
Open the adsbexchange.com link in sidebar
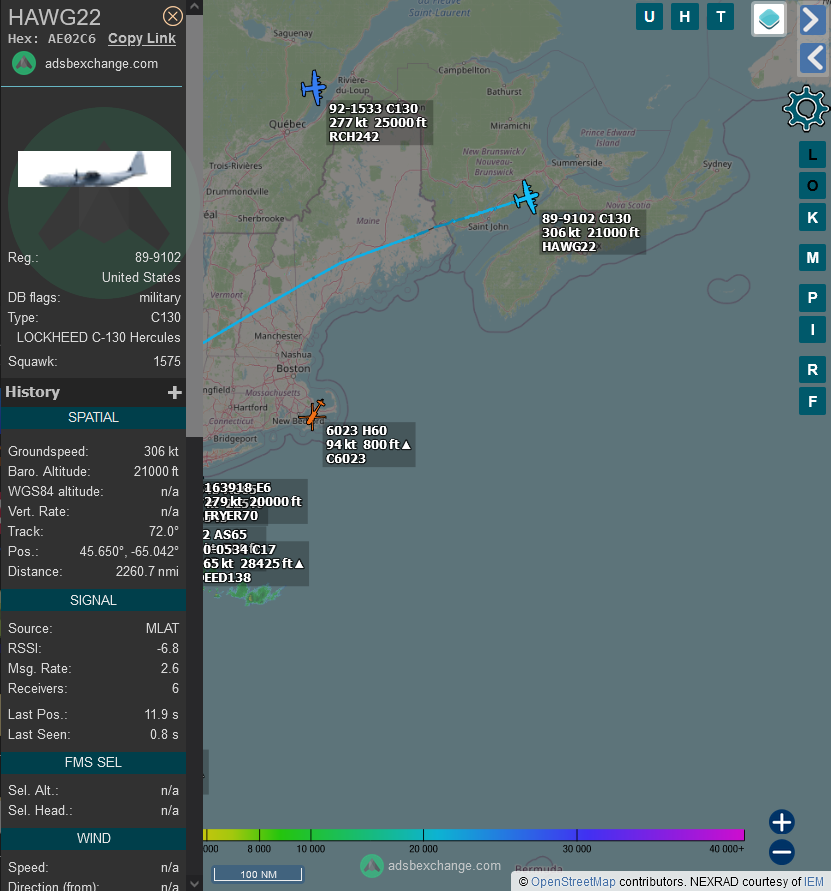click(101, 64)
